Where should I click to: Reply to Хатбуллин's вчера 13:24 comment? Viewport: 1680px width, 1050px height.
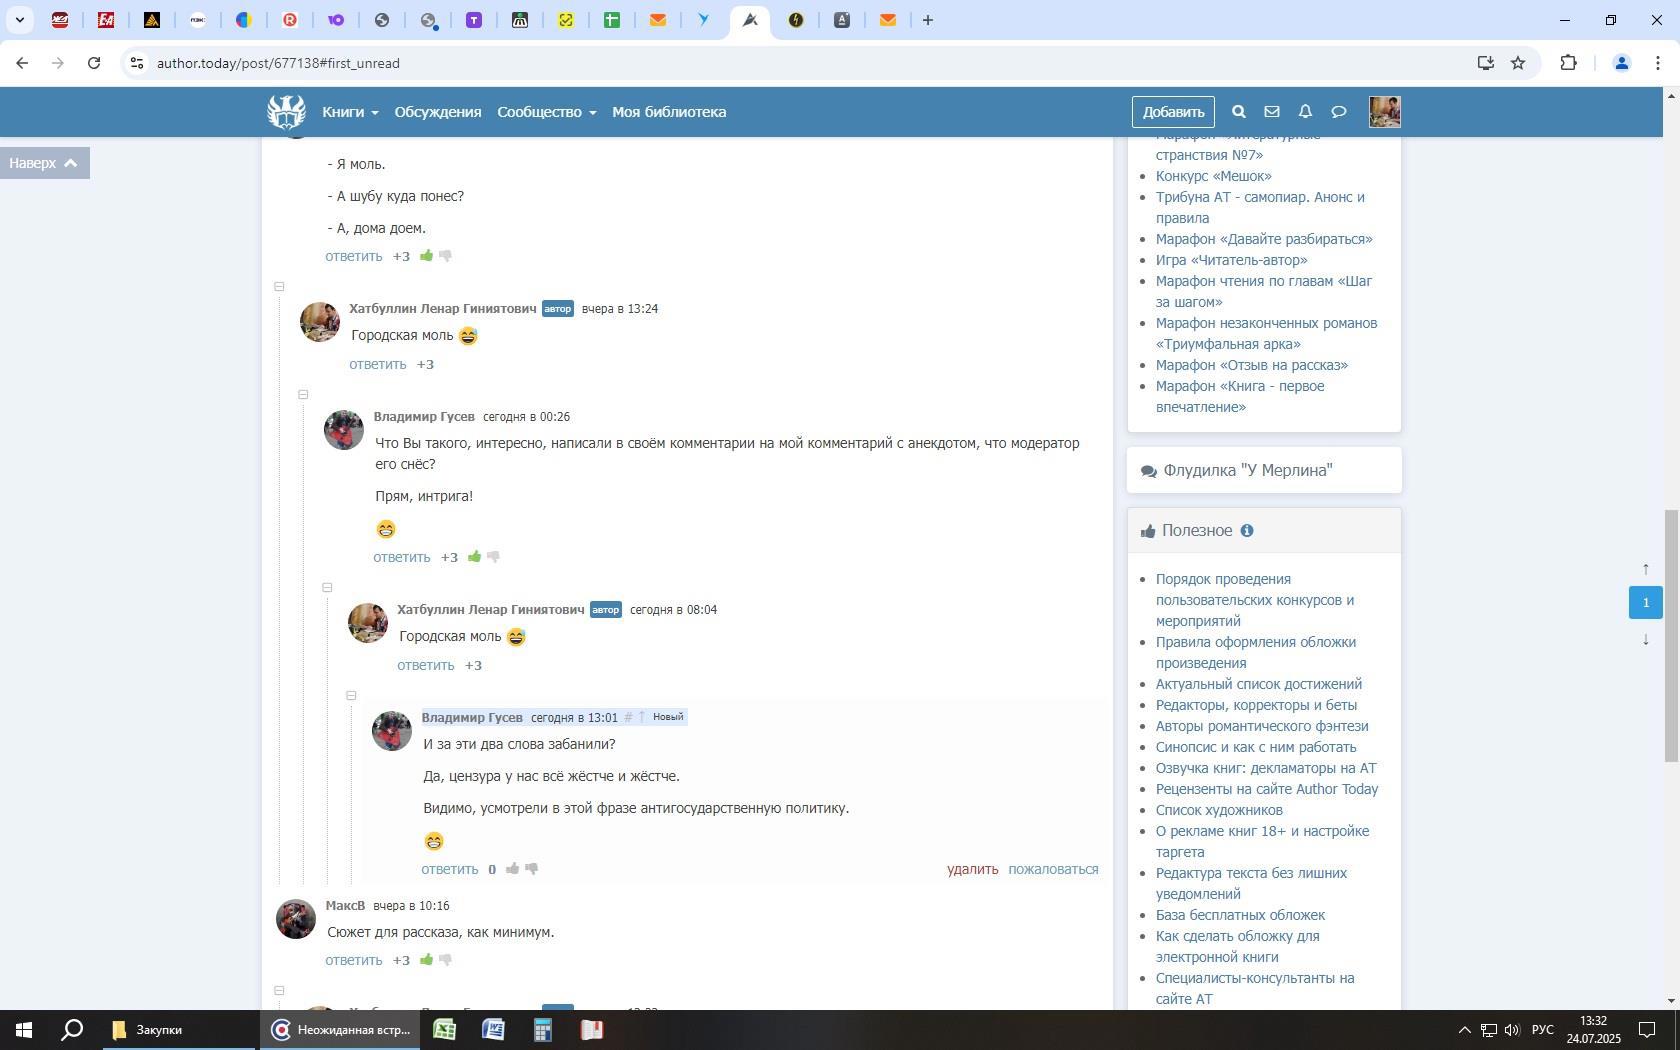[x=377, y=364]
